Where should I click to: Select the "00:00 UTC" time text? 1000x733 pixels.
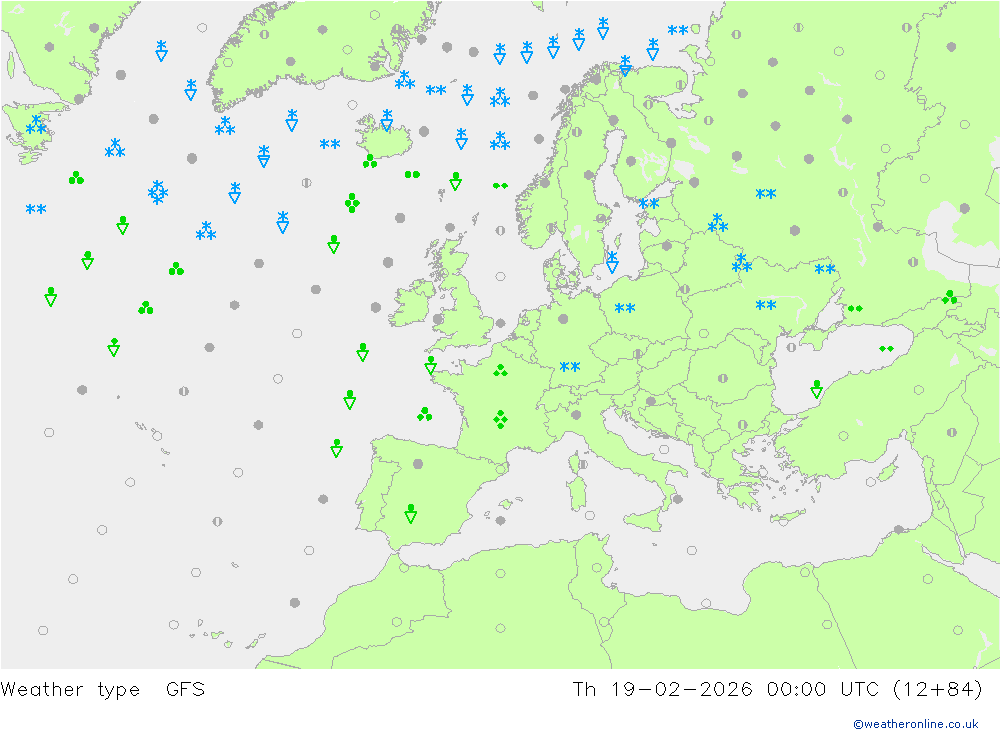(x=823, y=689)
